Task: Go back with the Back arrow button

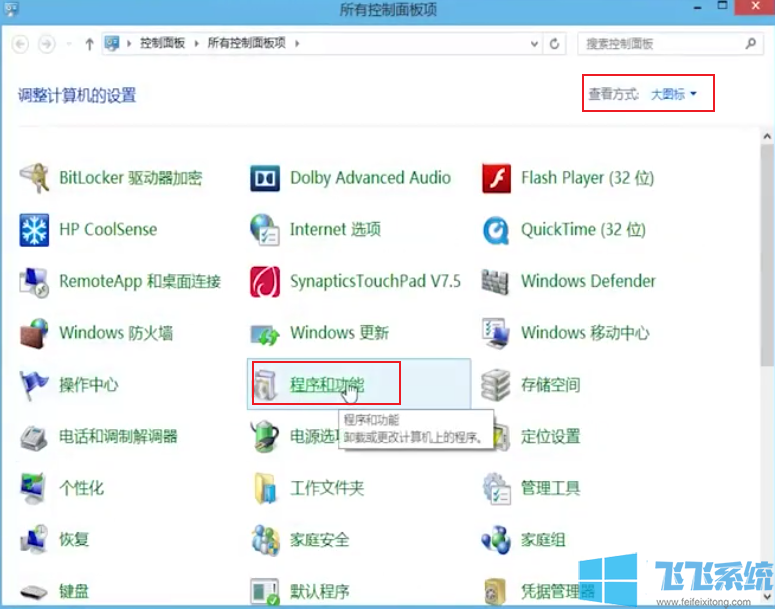Action: pyautogui.click(x=20, y=44)
